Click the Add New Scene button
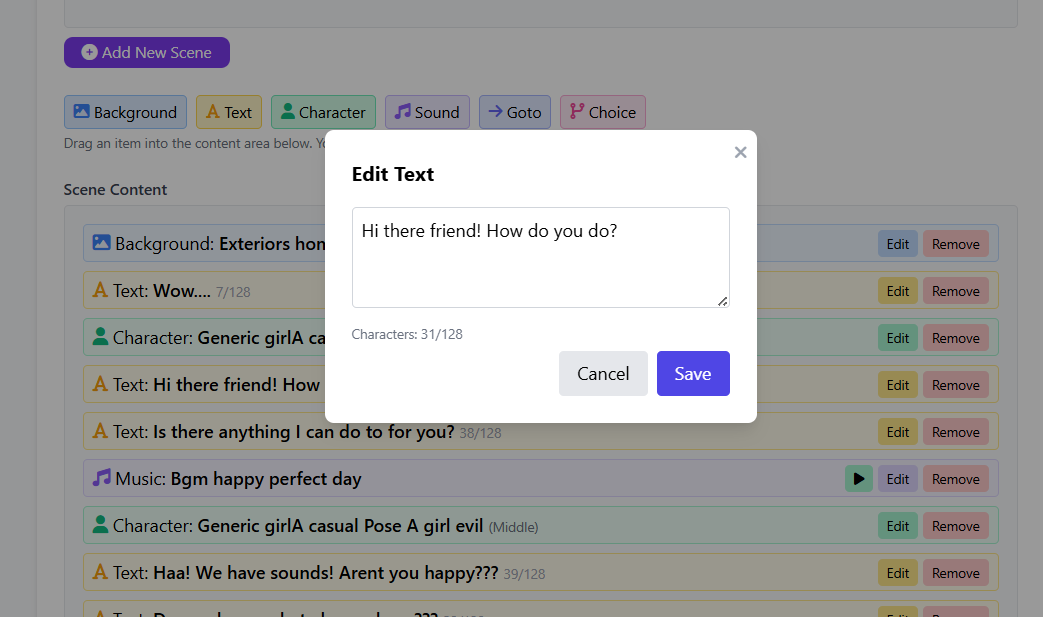 point(147,53)
